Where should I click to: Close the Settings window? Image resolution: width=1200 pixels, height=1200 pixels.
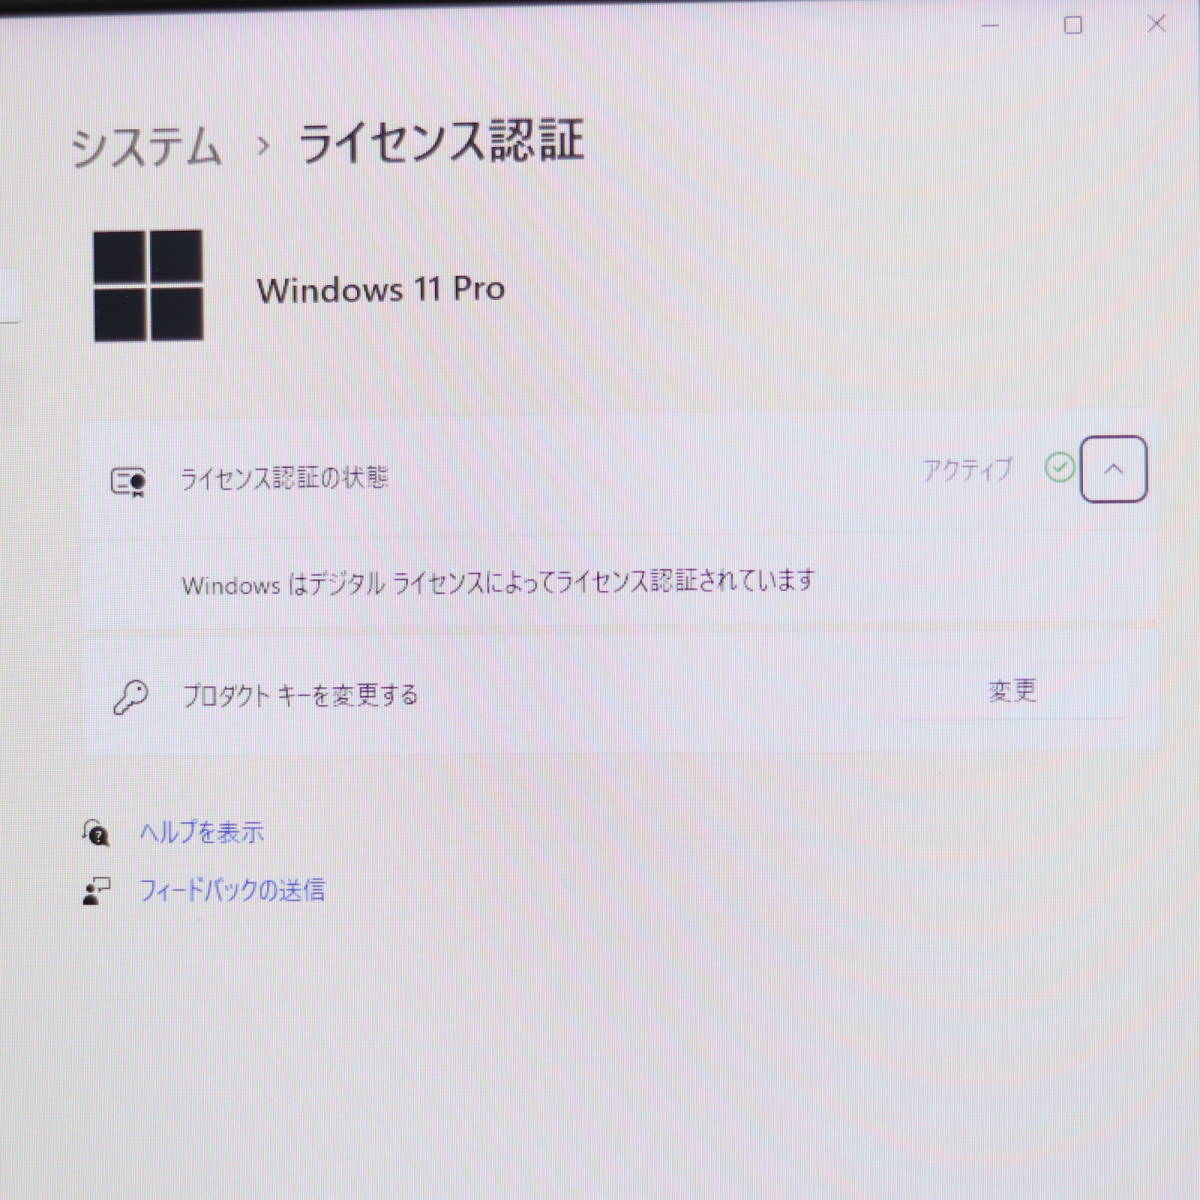tap(1157, 23)
